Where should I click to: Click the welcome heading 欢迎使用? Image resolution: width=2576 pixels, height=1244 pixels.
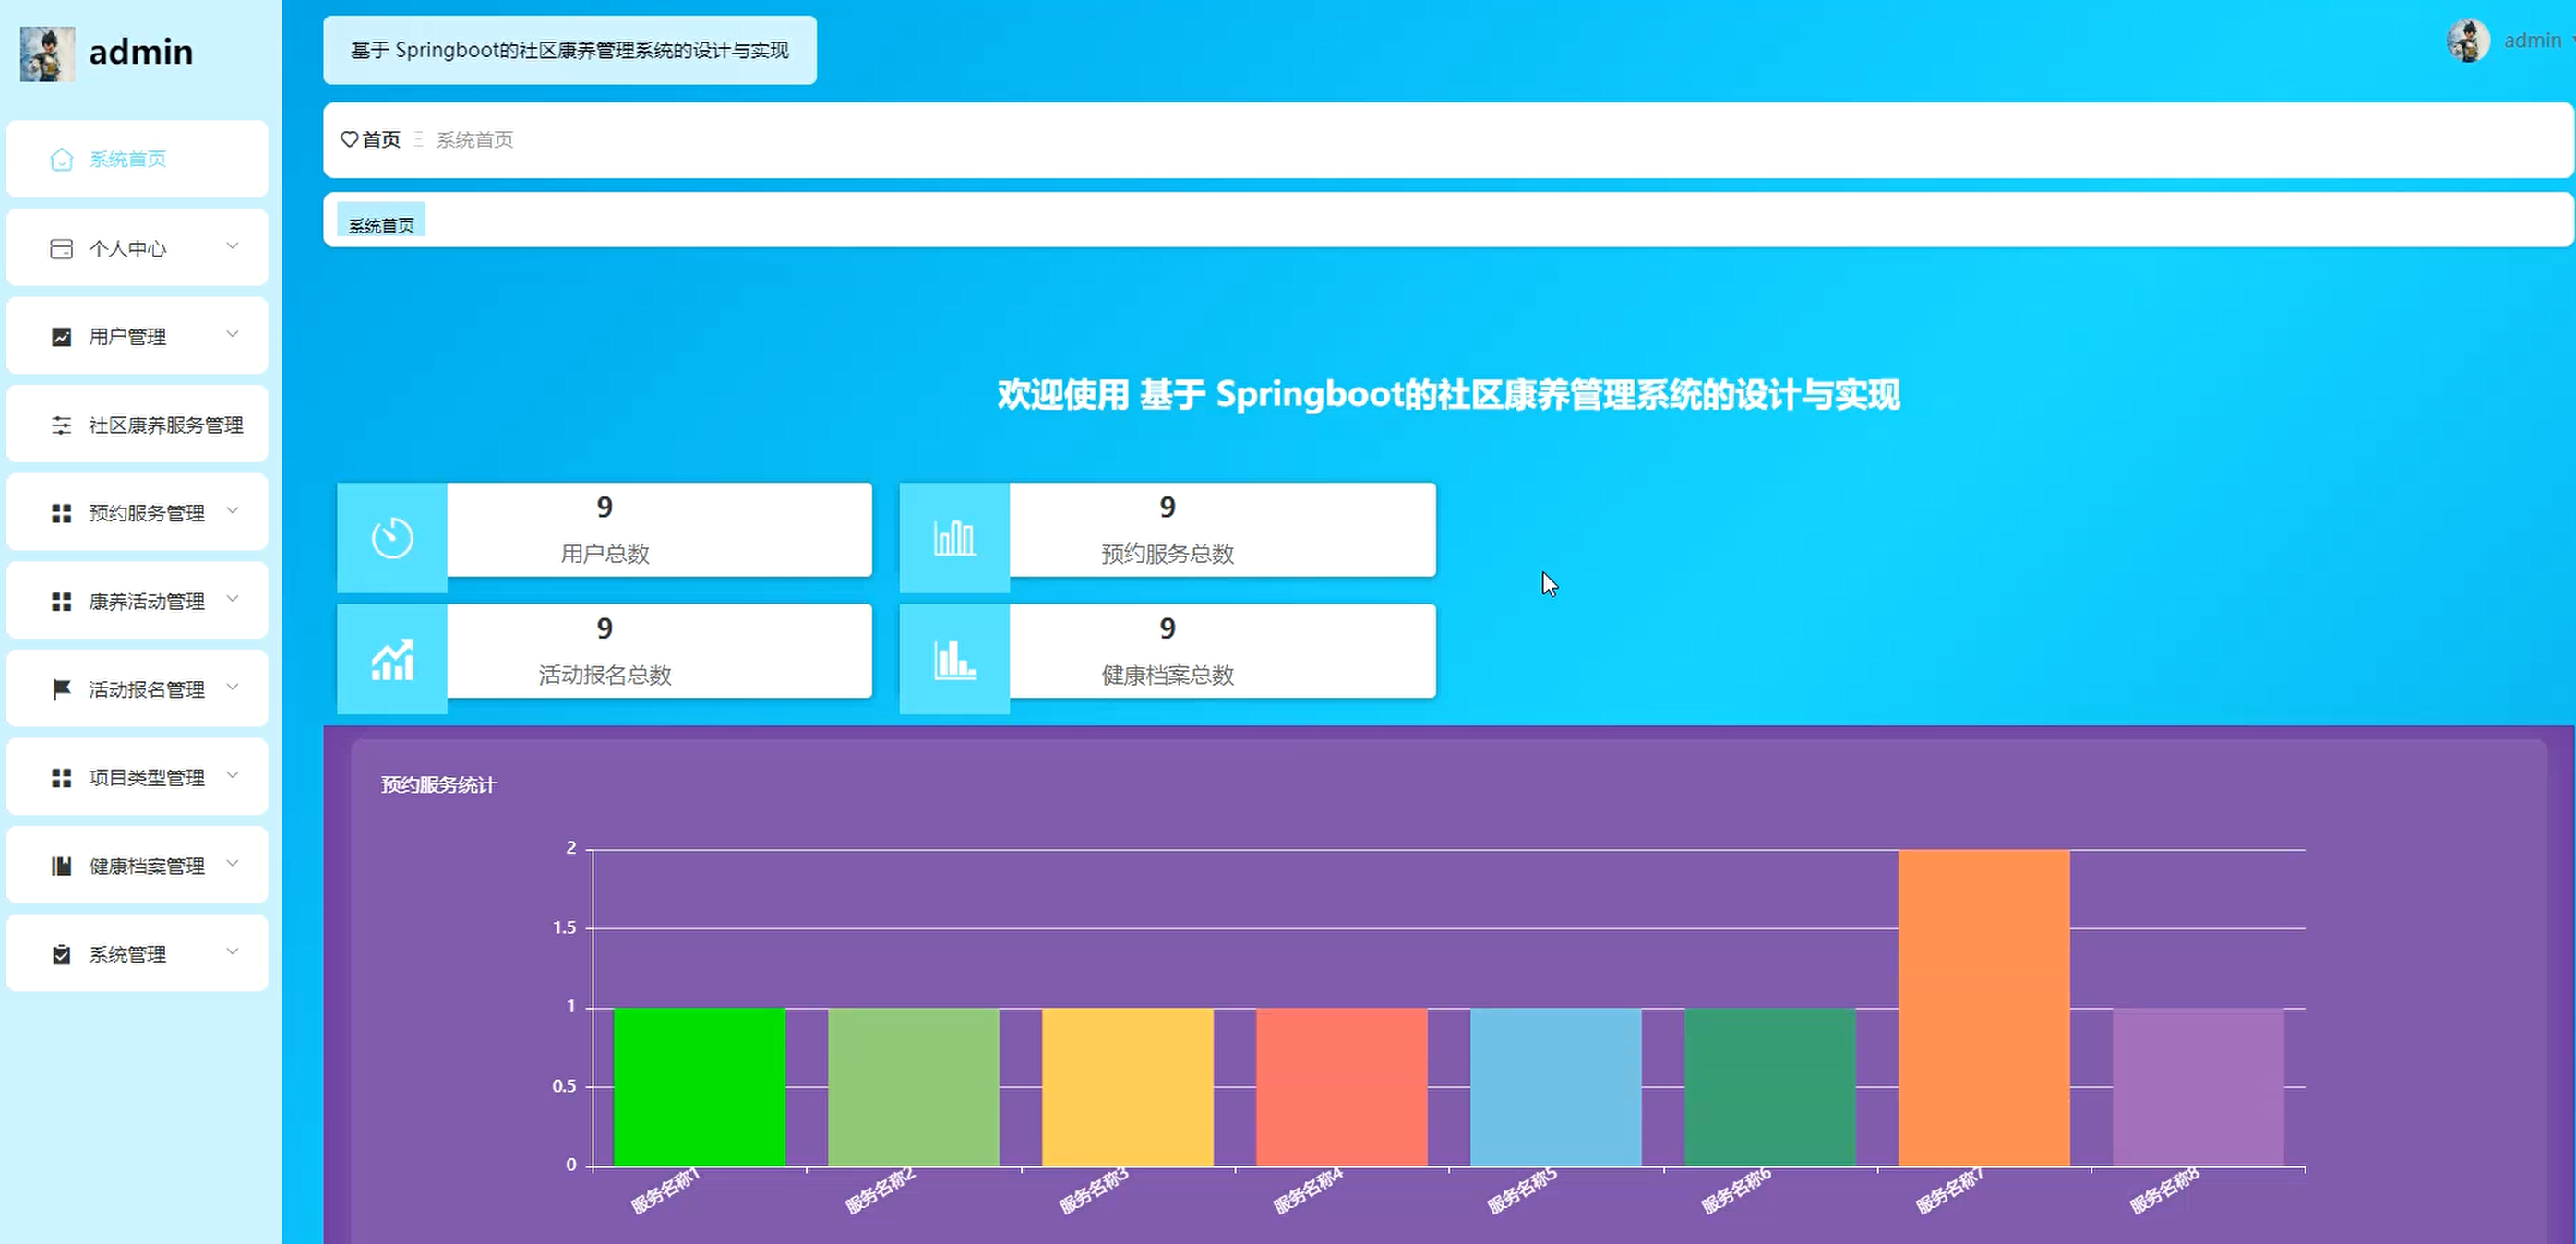tap(1448, 395)
